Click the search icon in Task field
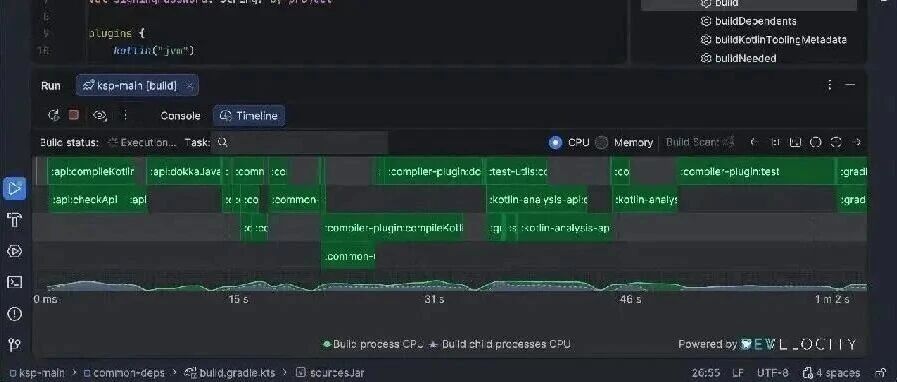 [x=223, y=142]
